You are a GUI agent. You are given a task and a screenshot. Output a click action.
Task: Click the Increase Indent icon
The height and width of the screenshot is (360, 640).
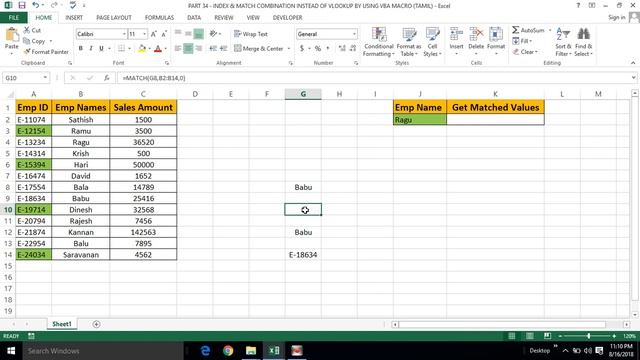click(223, 49)
